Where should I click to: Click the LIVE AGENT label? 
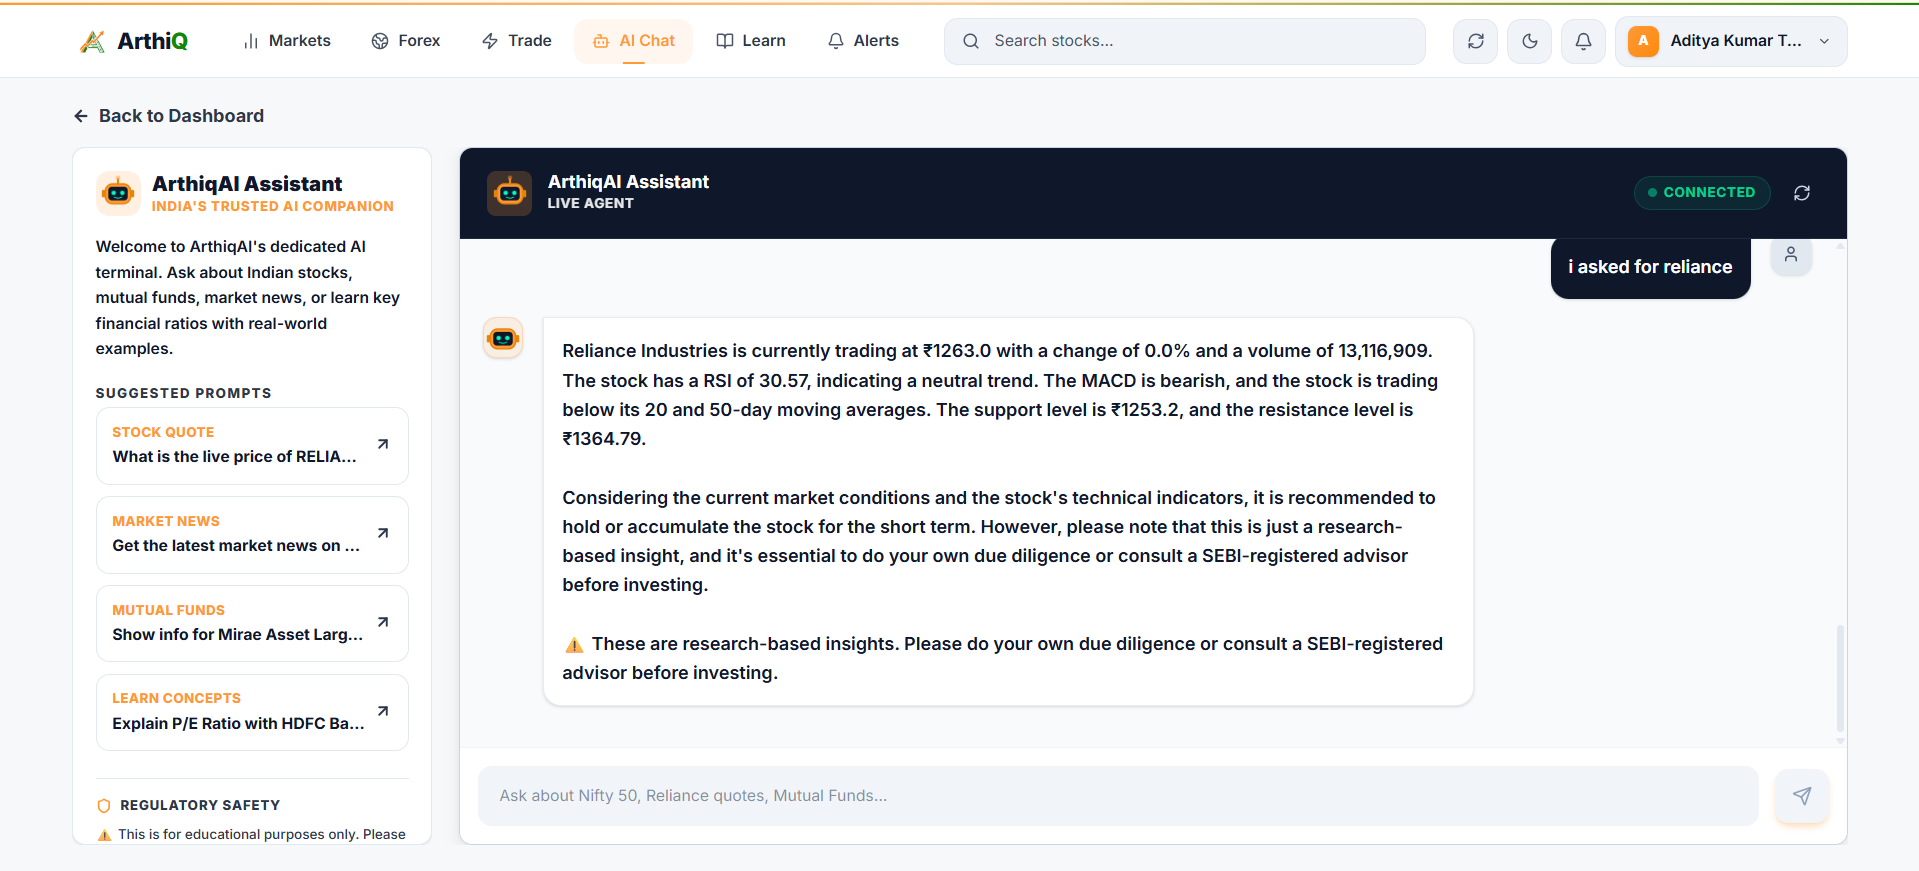(591, 203)
